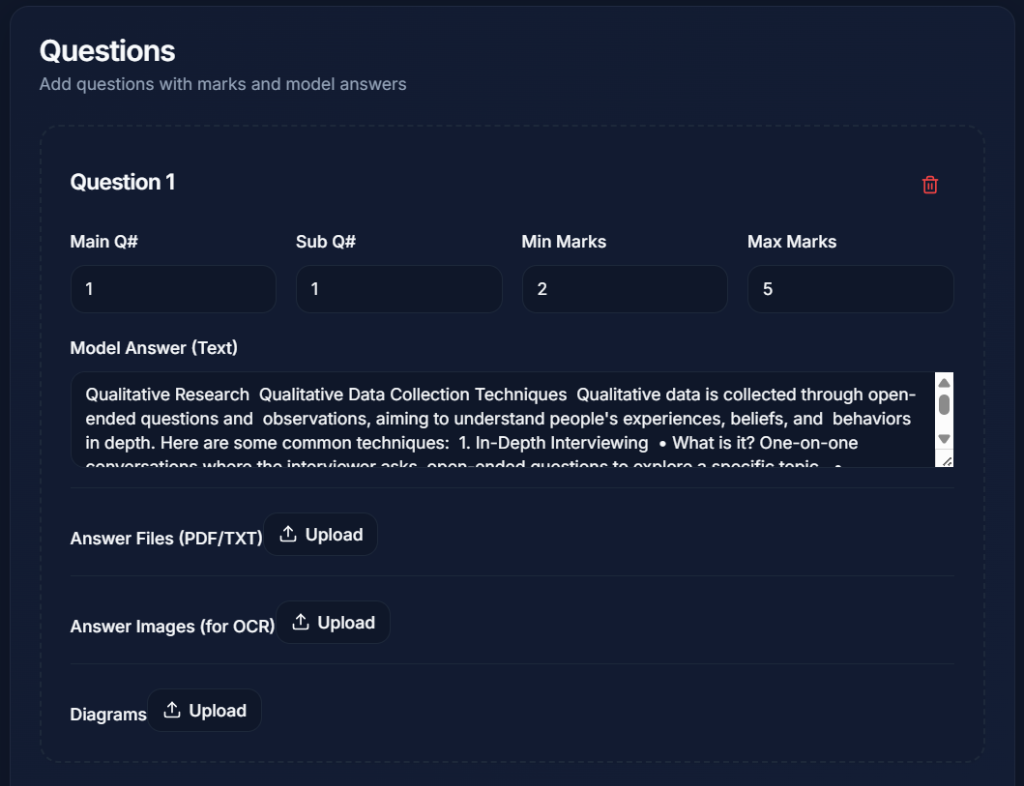1024x786 pixels.
Task: Click the Model Answer scrollbar up arrow
Action: tap(944, 383)
